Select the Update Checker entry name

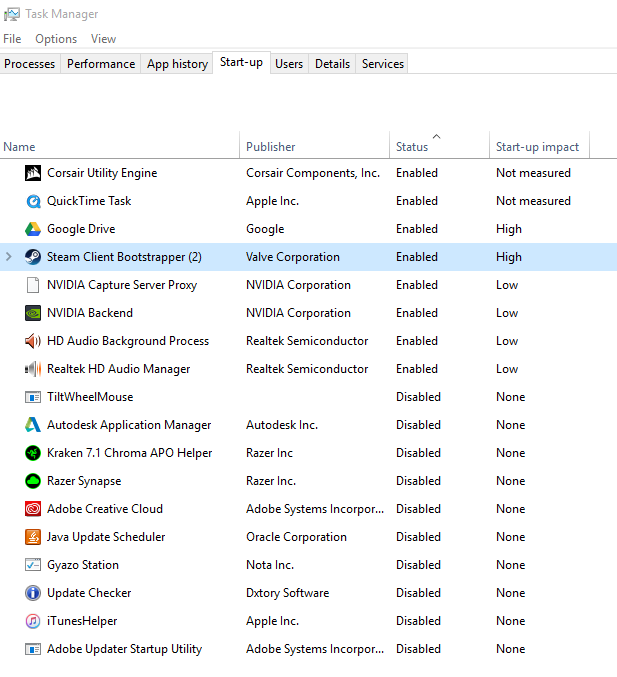click(x=89, y=593)
